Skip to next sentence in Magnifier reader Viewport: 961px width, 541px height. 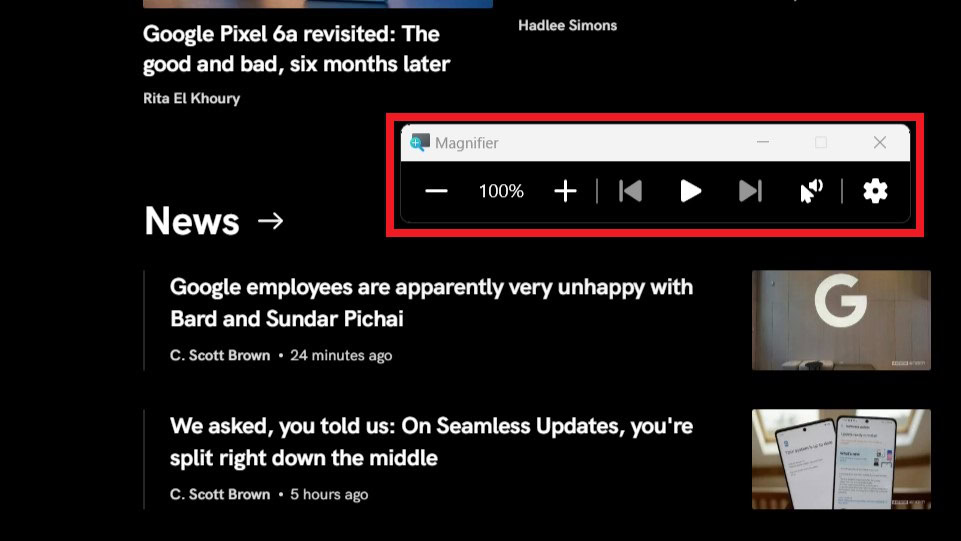[x=750, y=191]
